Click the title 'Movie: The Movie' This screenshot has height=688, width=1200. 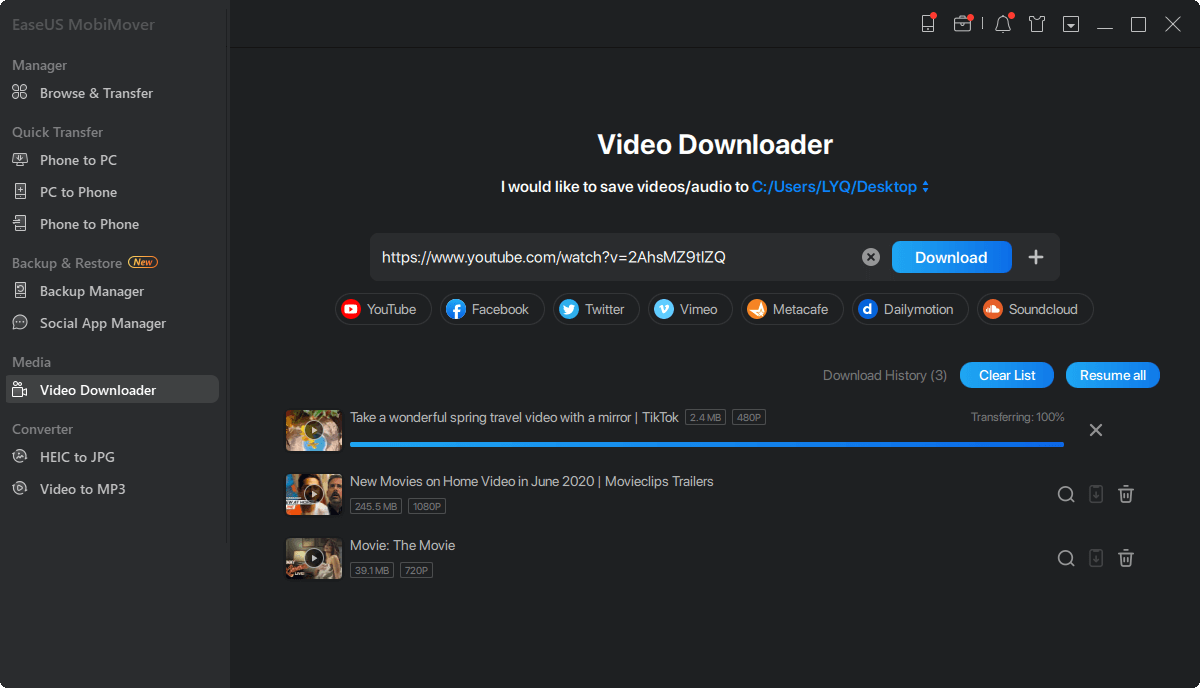click(402, 545)
